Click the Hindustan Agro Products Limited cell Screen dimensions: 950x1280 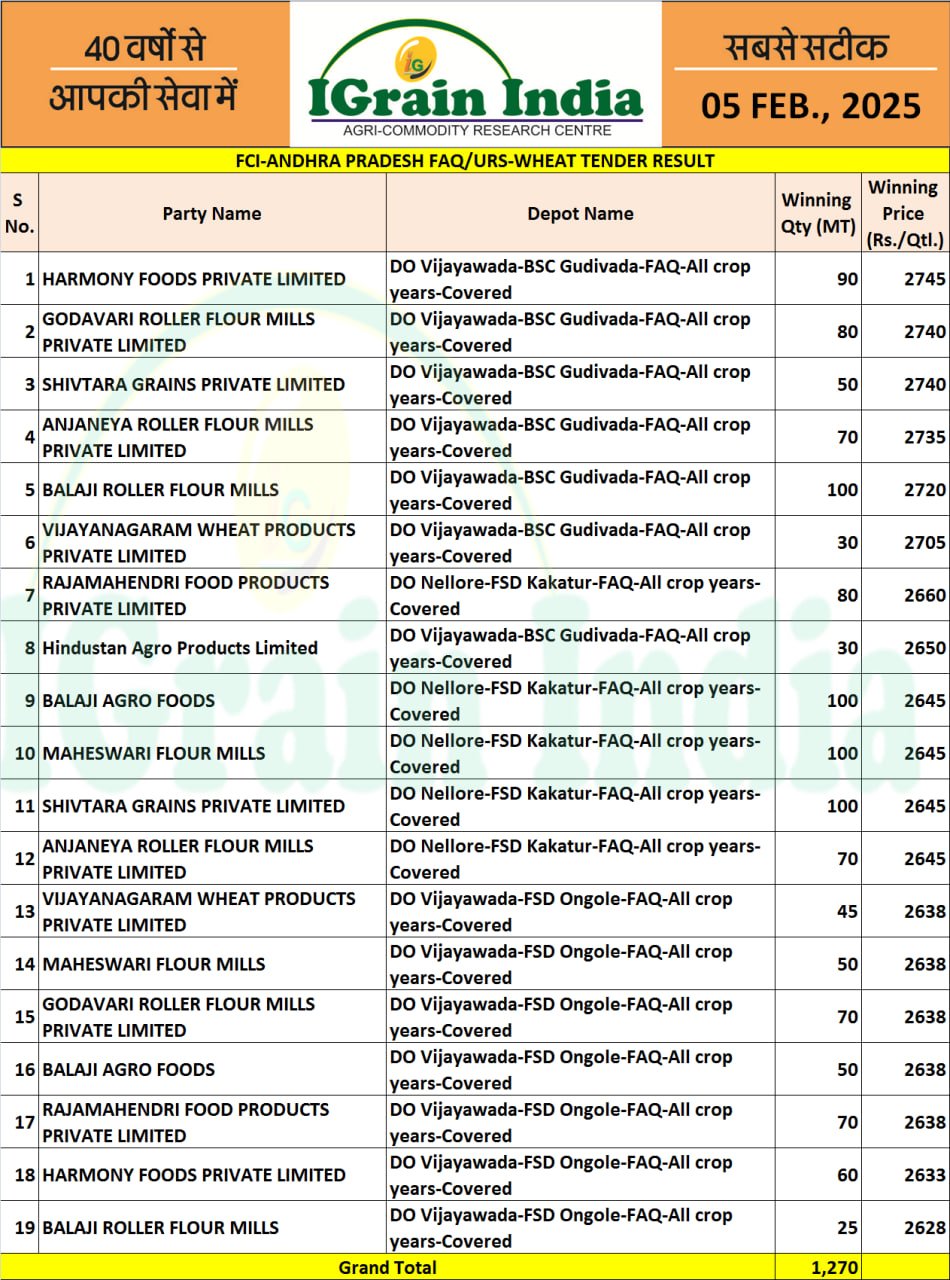(x=180, y=648)
